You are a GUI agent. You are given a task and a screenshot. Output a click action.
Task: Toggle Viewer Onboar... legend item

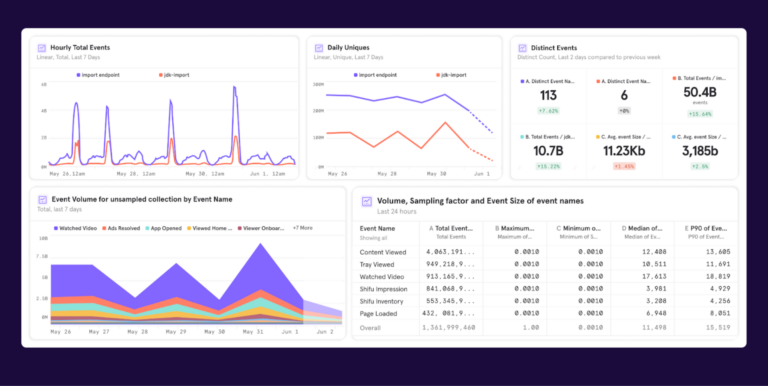(x=262, y=228)
